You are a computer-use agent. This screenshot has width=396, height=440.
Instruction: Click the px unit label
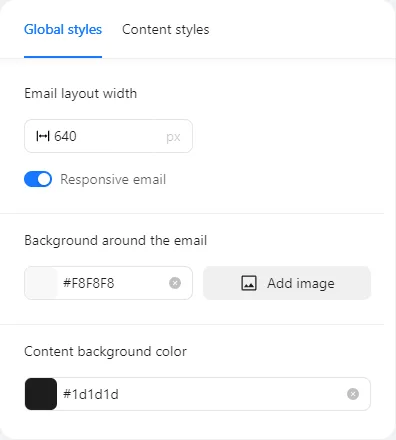[173, 137]
